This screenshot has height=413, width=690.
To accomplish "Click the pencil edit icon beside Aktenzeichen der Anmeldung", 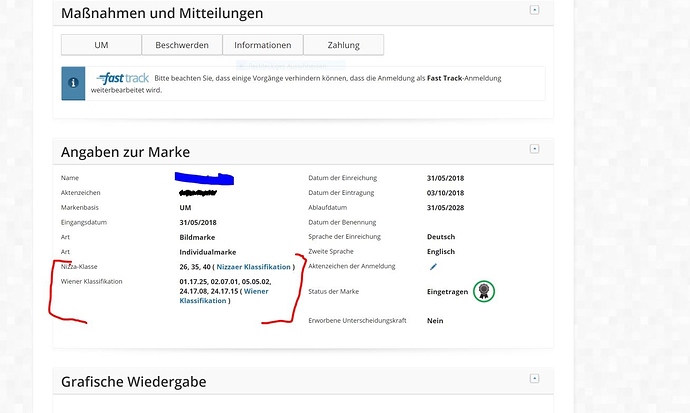I will pos(433,267).
